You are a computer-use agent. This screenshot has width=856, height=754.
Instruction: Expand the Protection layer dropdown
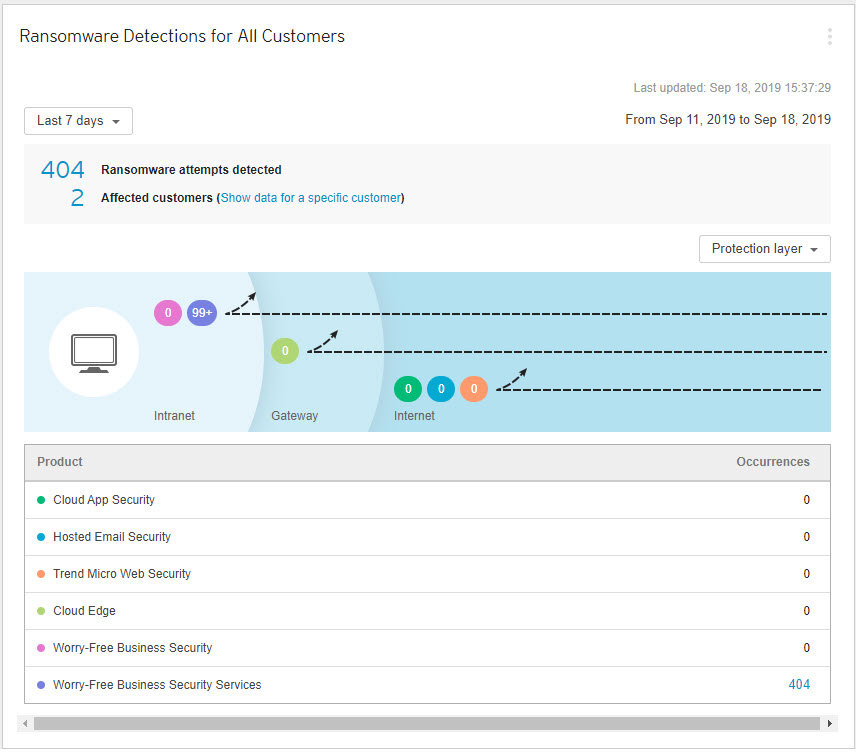[764, 249]
